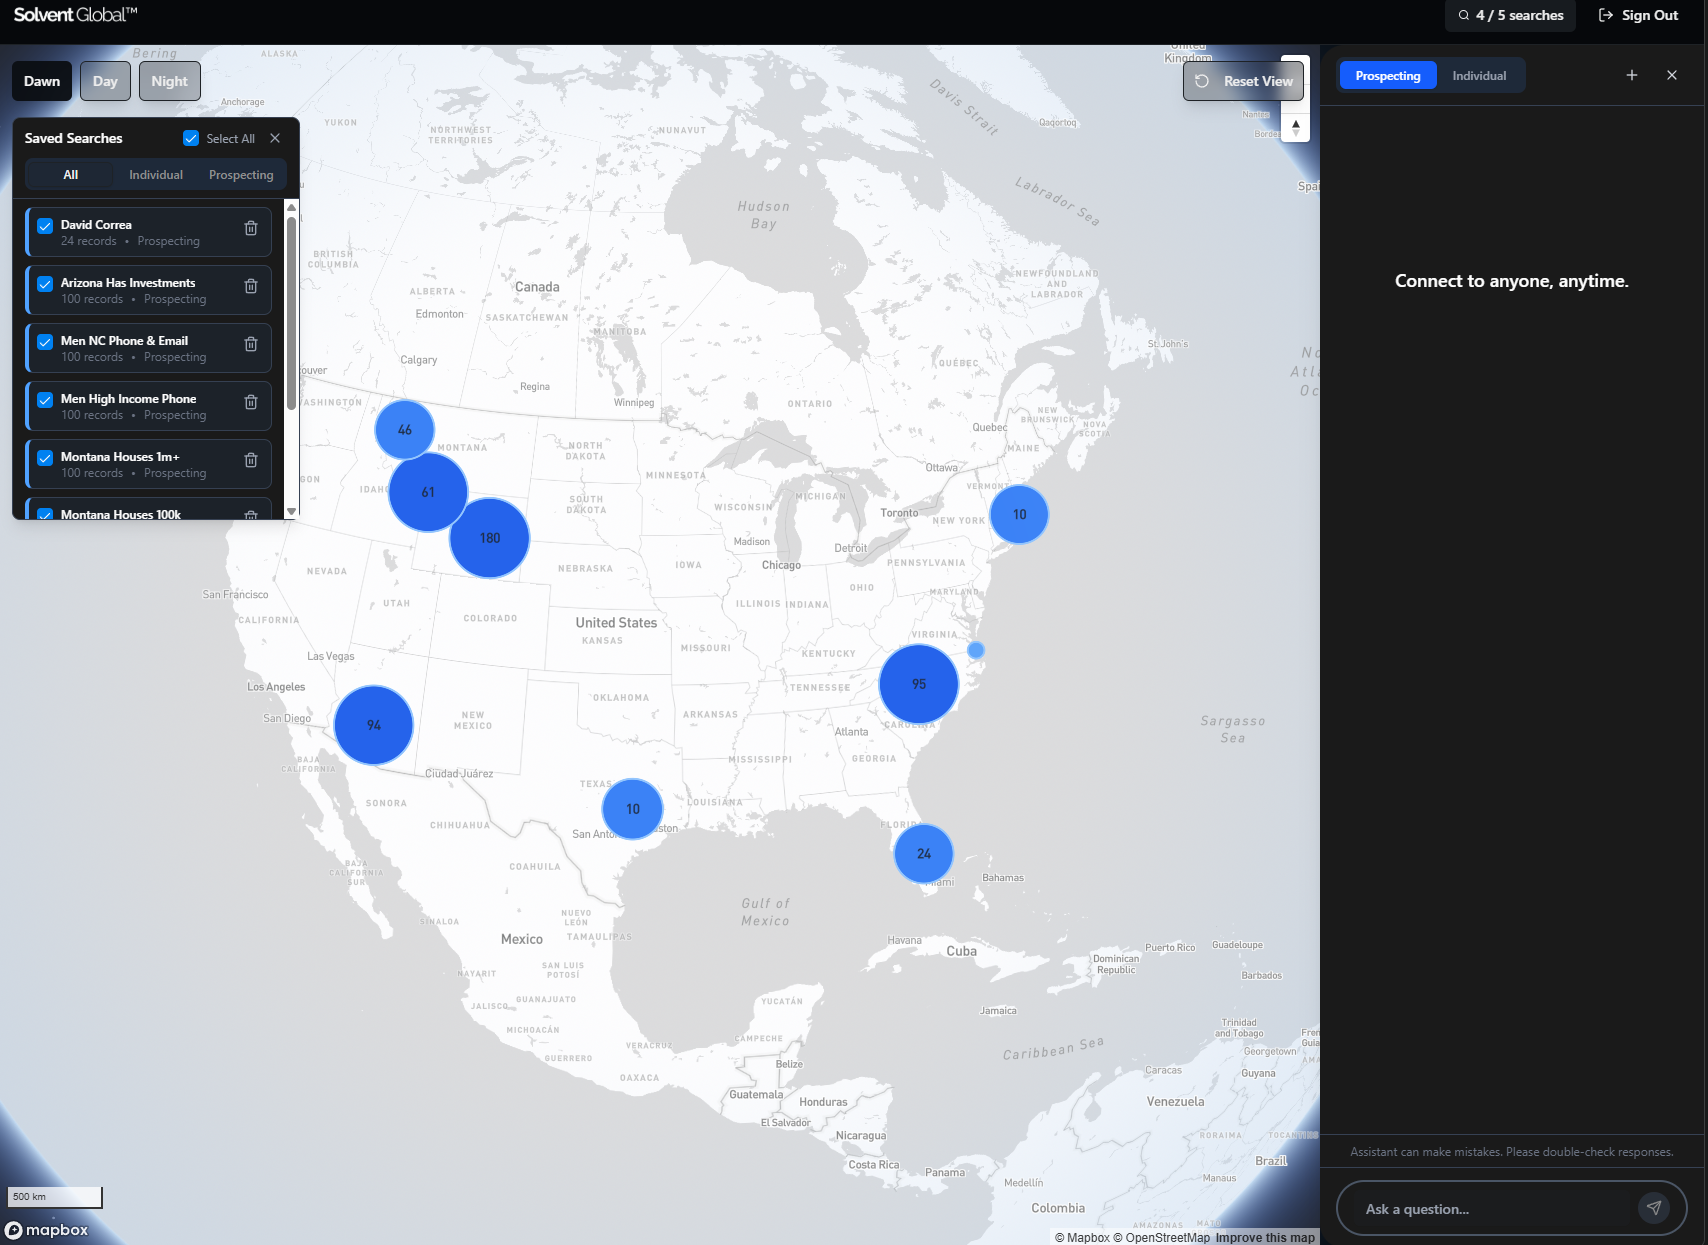Screen dimensions: 1708x1245
Task: Open Men NC Phone & Email entry
Action: tap(148, 348)
